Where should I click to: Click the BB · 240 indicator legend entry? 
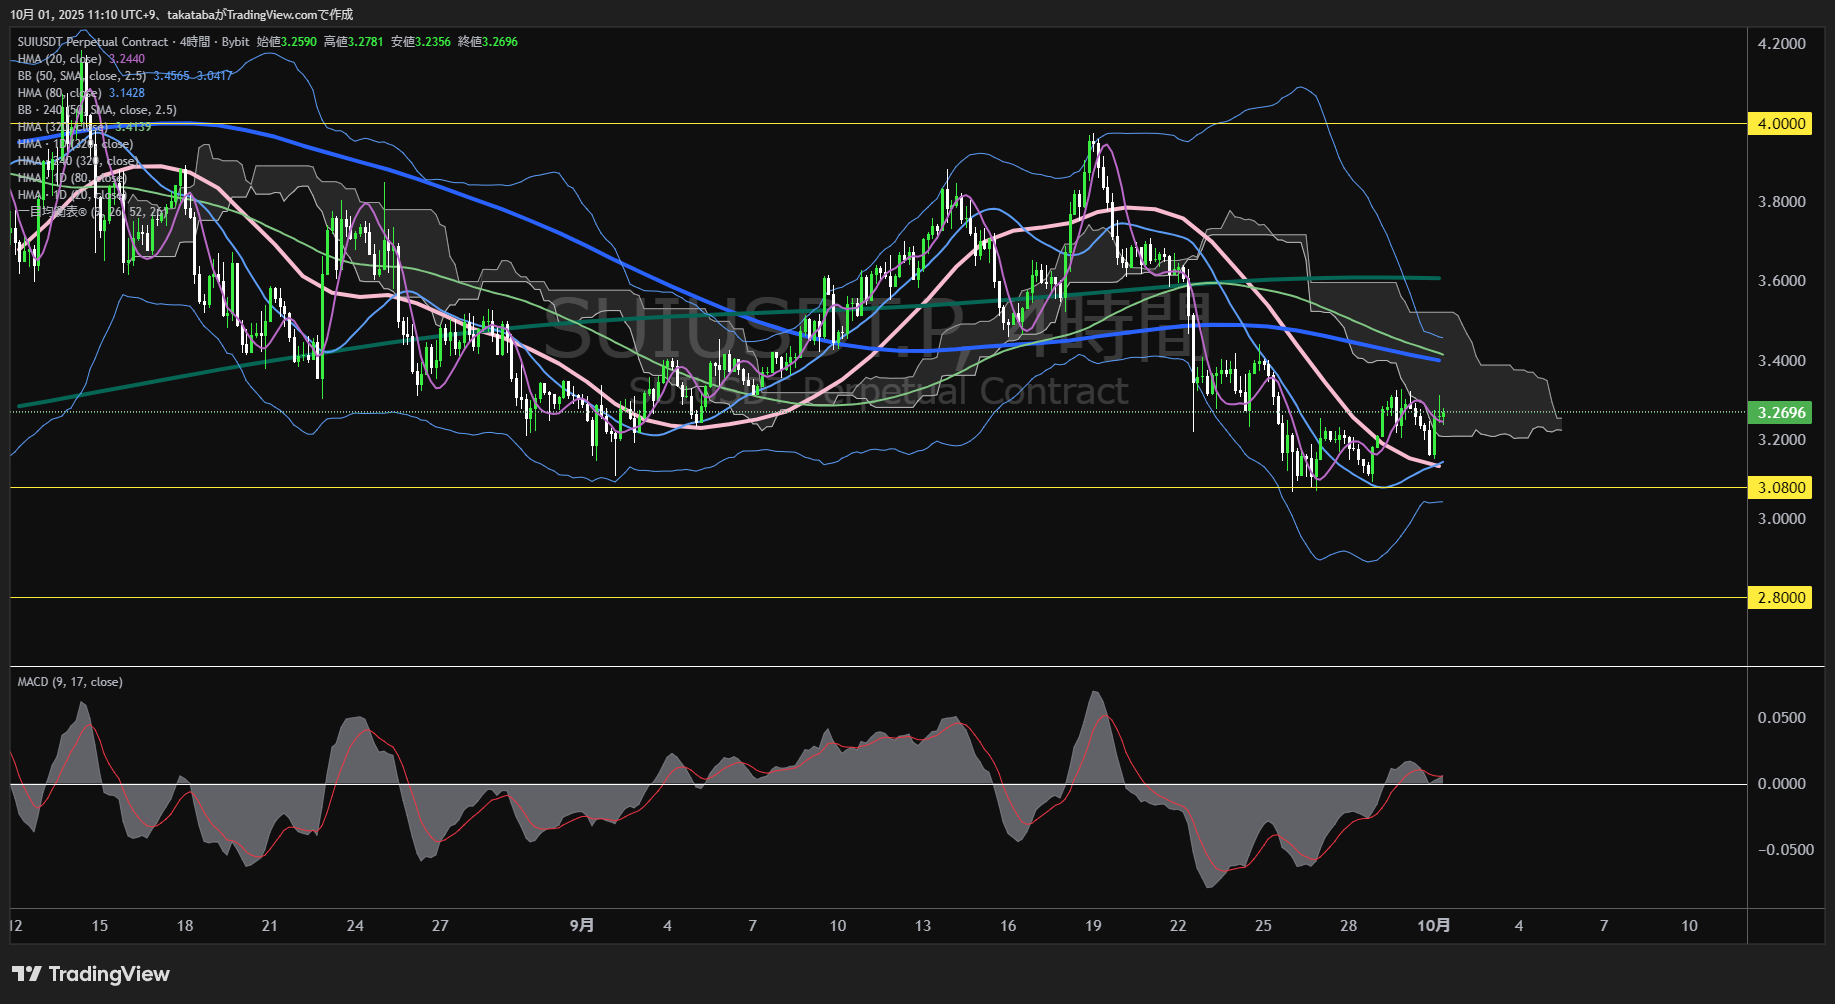[96, 110]
